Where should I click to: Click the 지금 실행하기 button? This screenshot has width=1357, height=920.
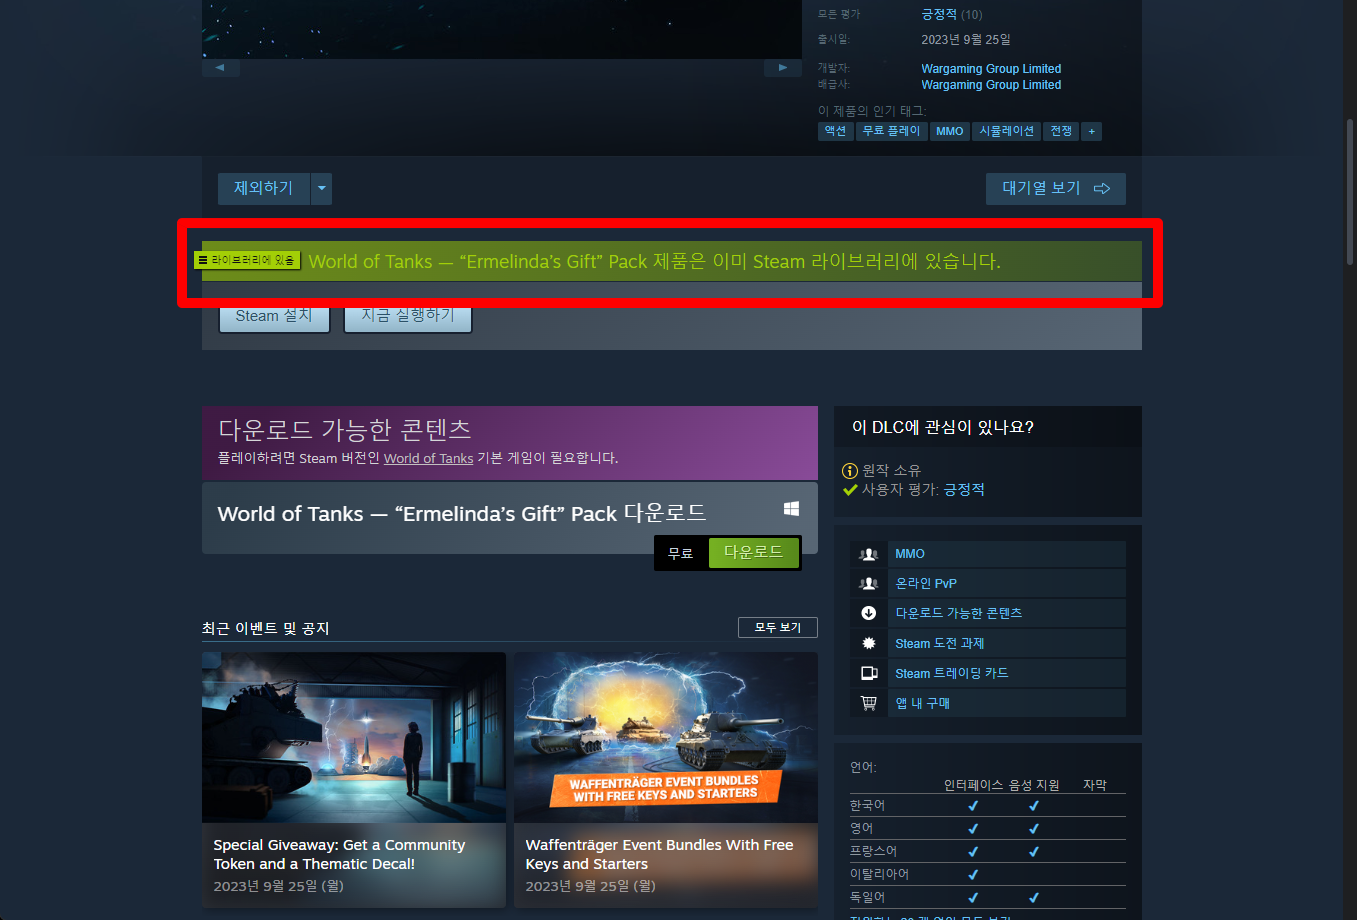click(408, 316)
